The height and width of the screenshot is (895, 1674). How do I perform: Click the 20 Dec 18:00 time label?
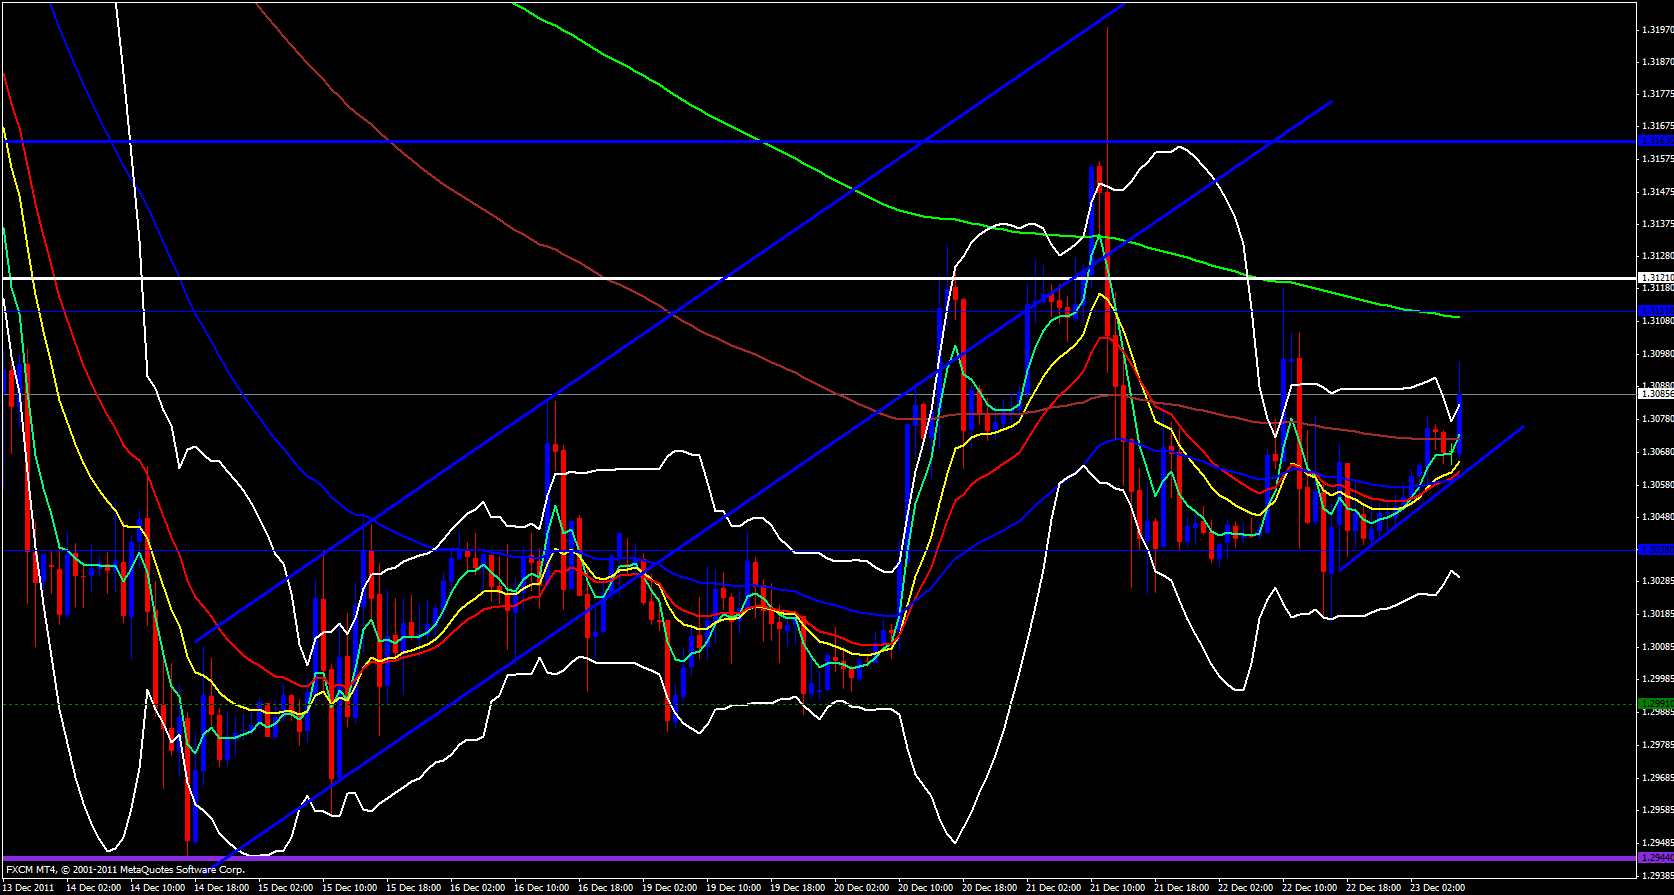click(x=989, y=887)
